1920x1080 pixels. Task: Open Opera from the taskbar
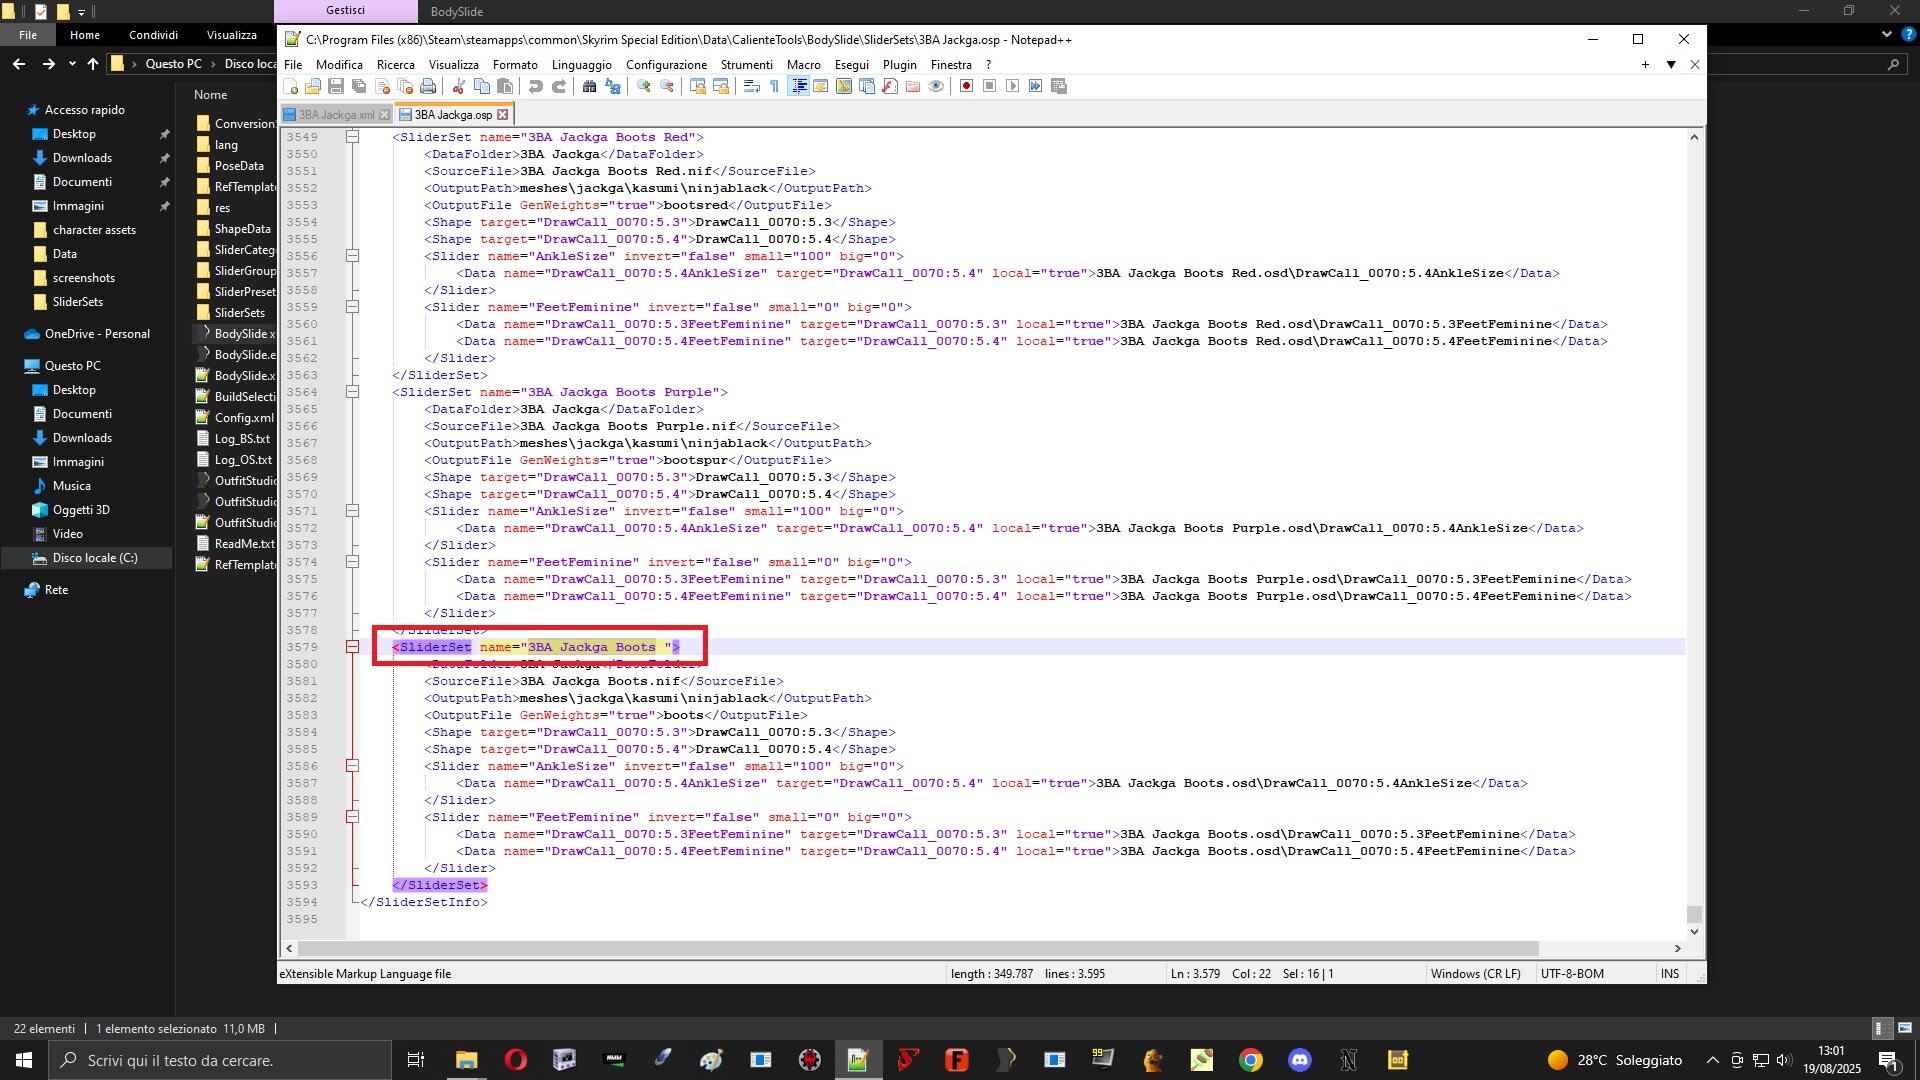point(515,1060)
